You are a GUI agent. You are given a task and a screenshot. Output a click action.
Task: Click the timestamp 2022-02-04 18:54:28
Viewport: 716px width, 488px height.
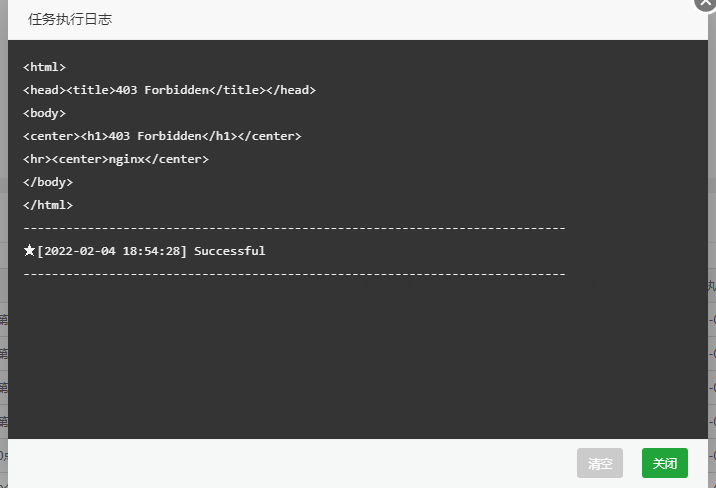[112, 251]
